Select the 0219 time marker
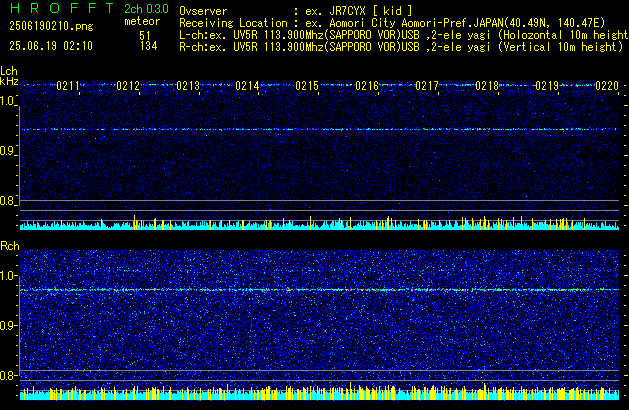The width and height of the screenshot is (629, 410). tap(547, 86)
